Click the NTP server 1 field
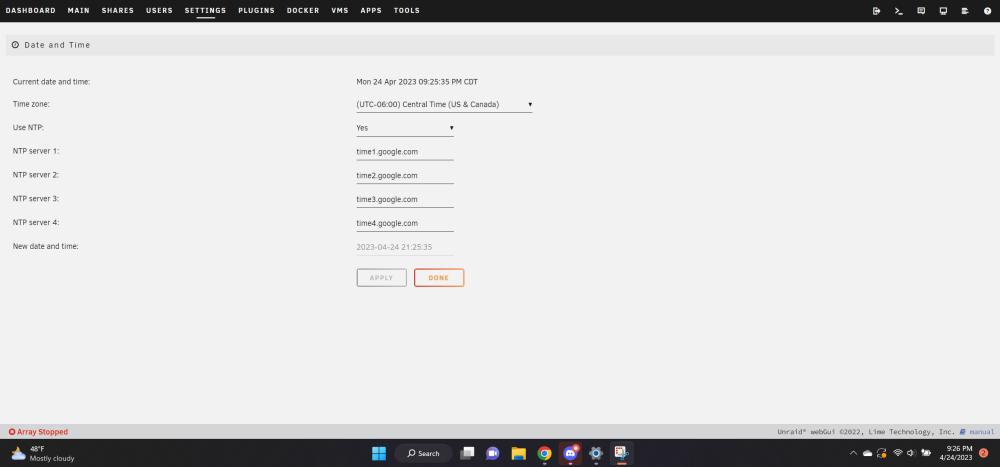 405,152
